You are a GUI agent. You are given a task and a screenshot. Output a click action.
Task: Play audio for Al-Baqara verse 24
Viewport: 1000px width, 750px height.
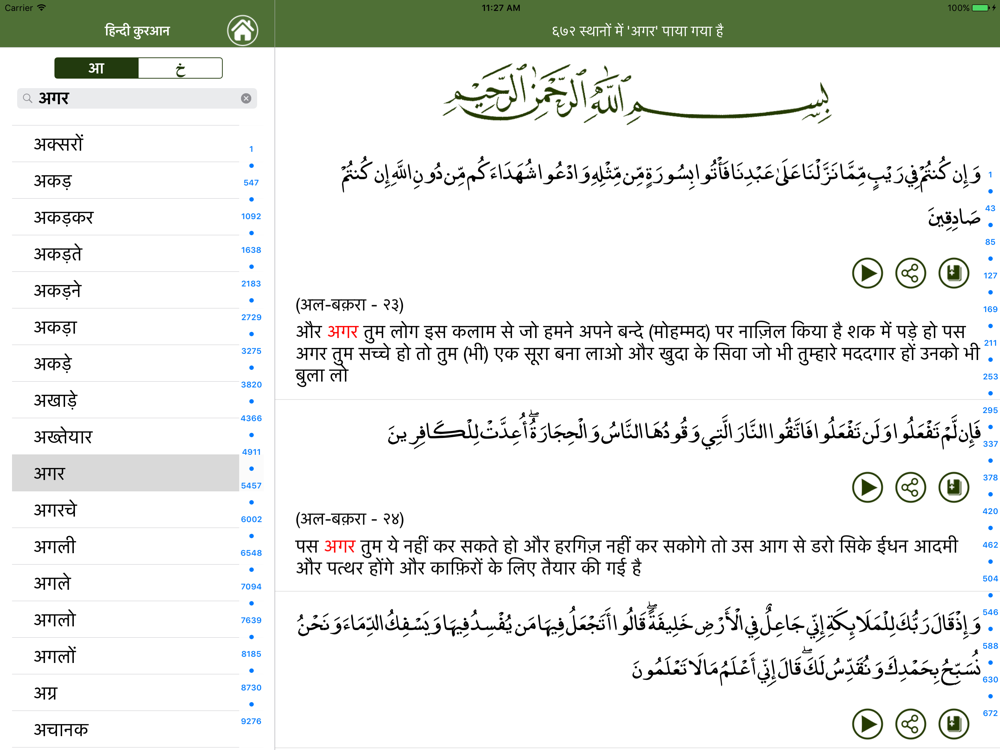coord(867,487)
